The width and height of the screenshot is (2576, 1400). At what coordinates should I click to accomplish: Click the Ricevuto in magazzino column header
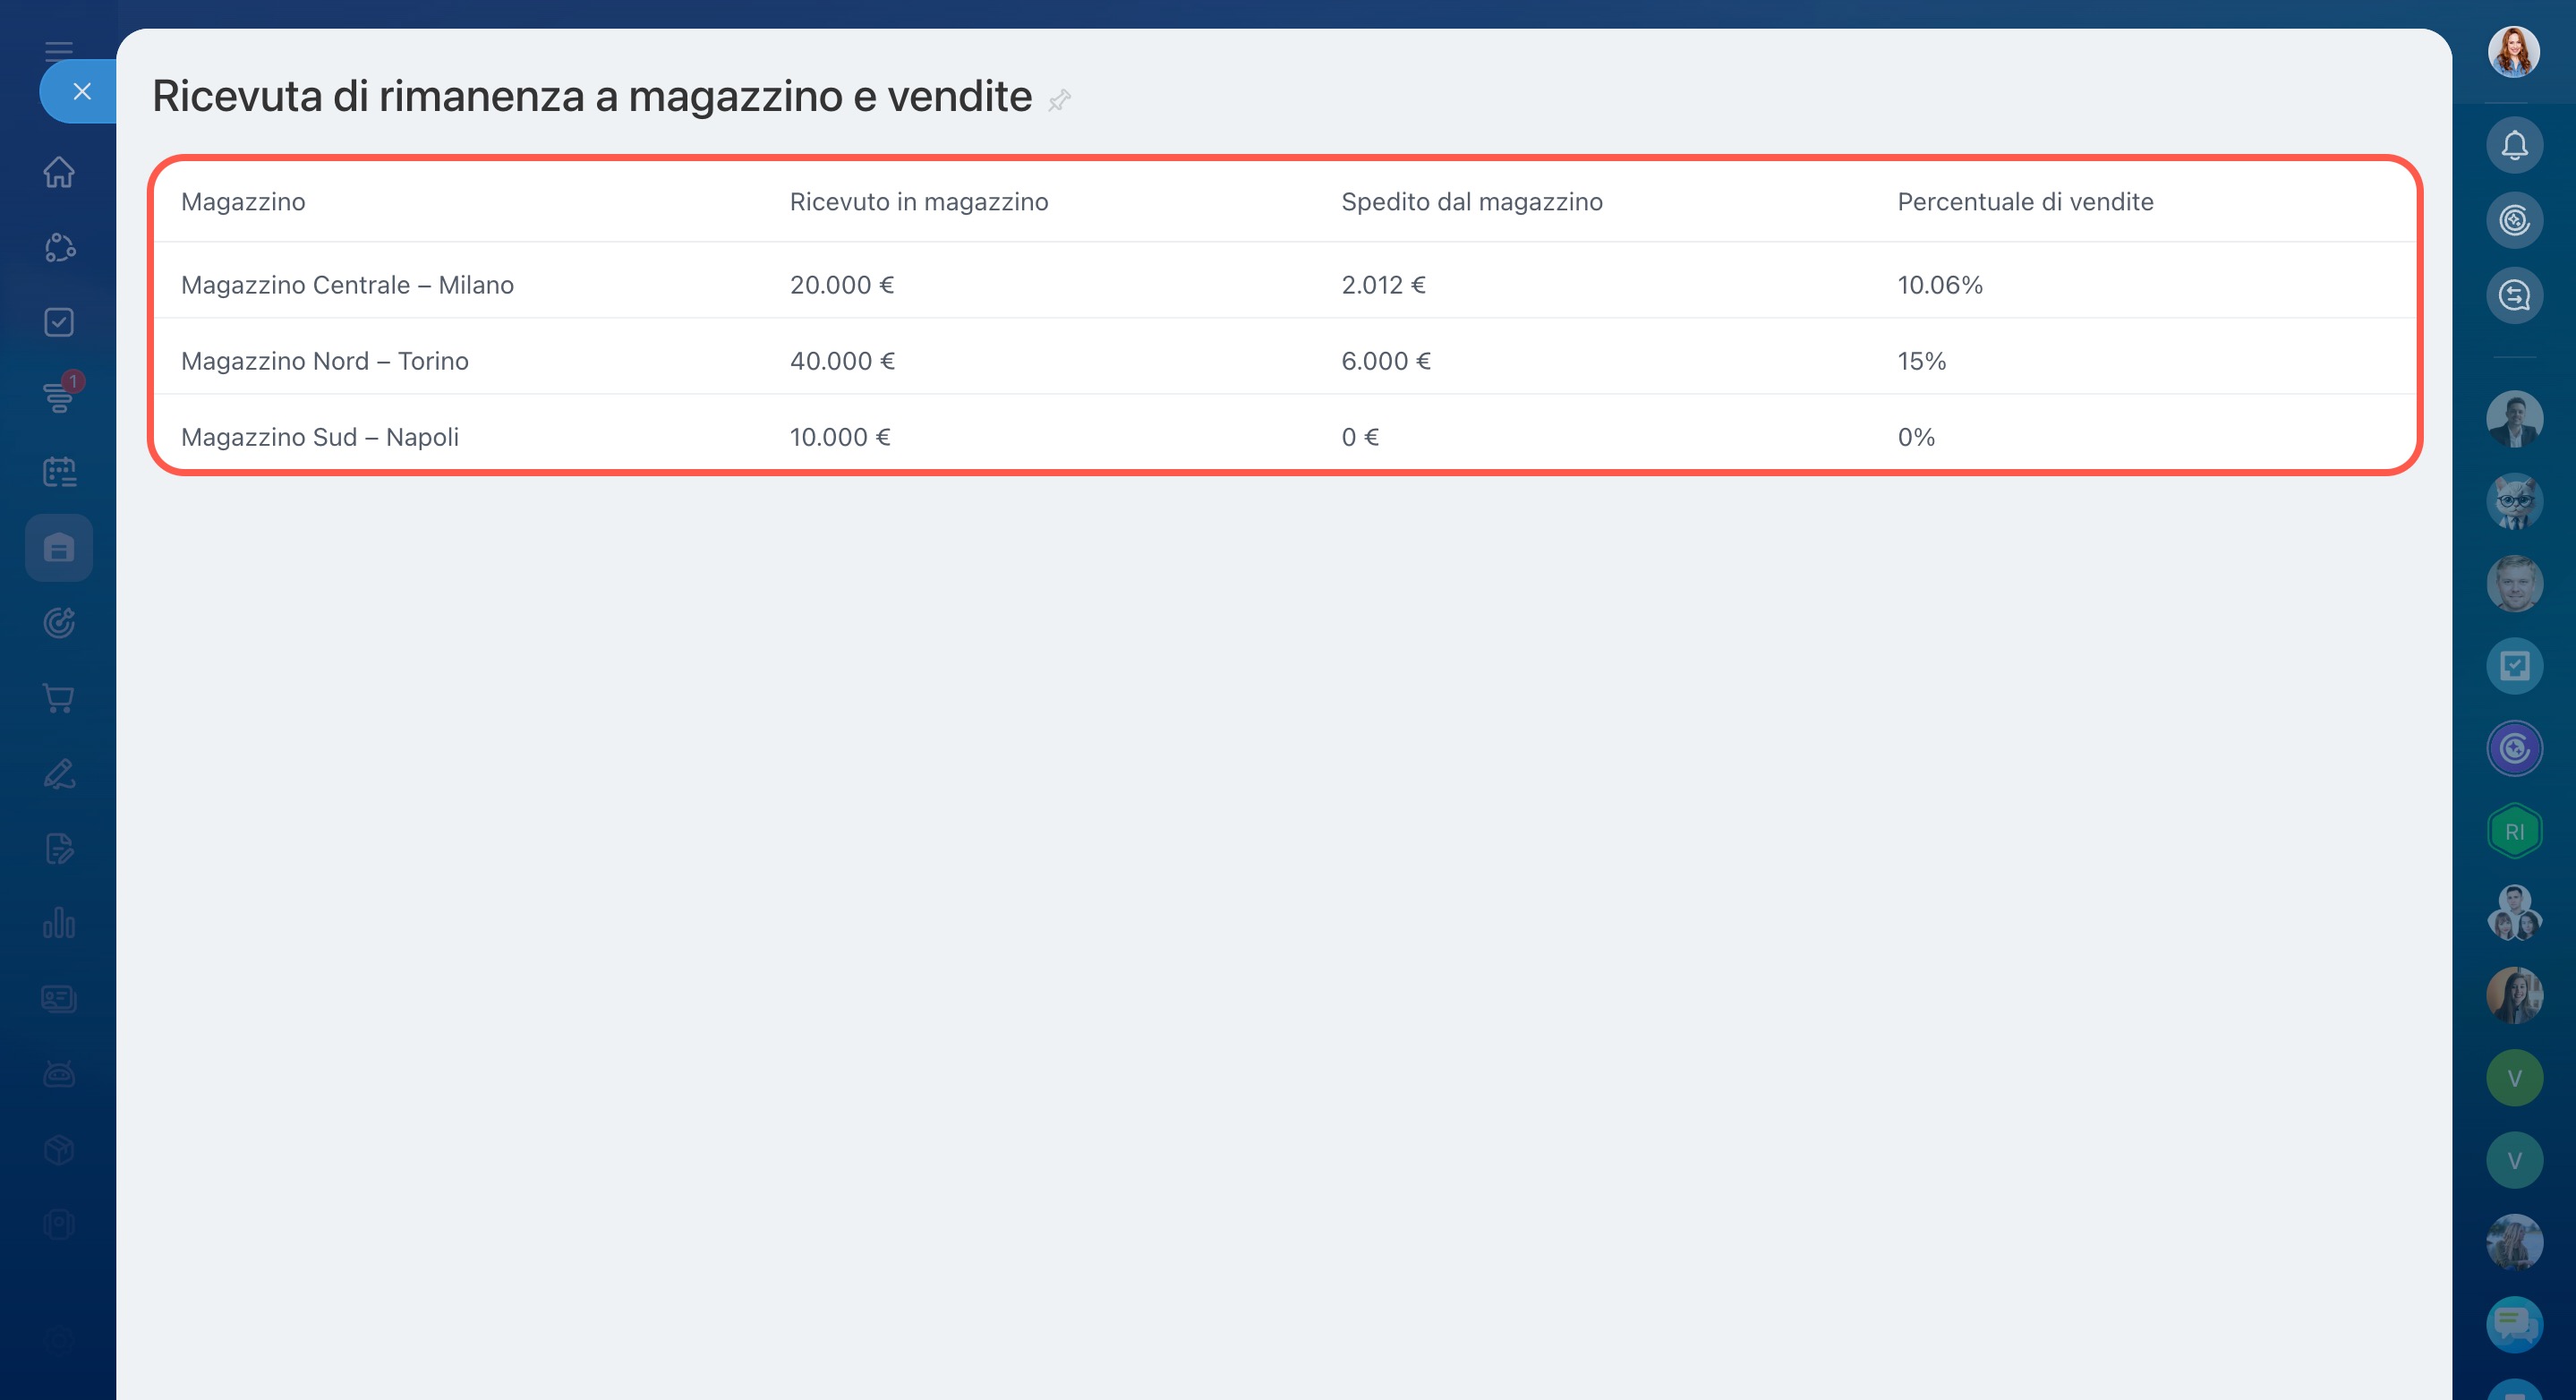pyautogui.click(x=918, y=202)
